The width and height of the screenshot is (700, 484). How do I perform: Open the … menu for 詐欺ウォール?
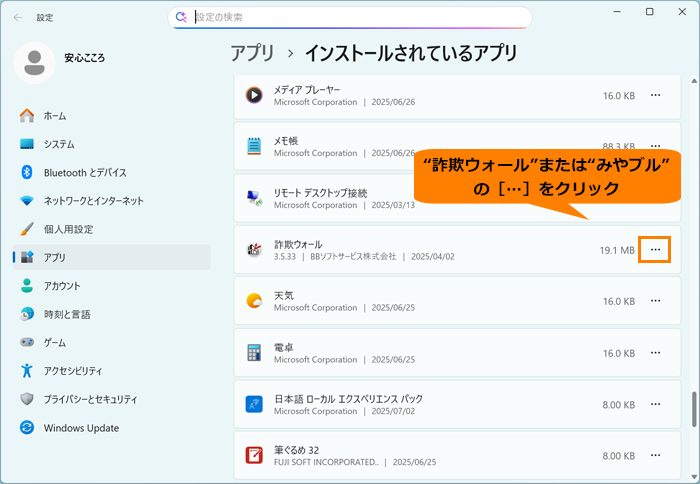[x=655, y=250]
